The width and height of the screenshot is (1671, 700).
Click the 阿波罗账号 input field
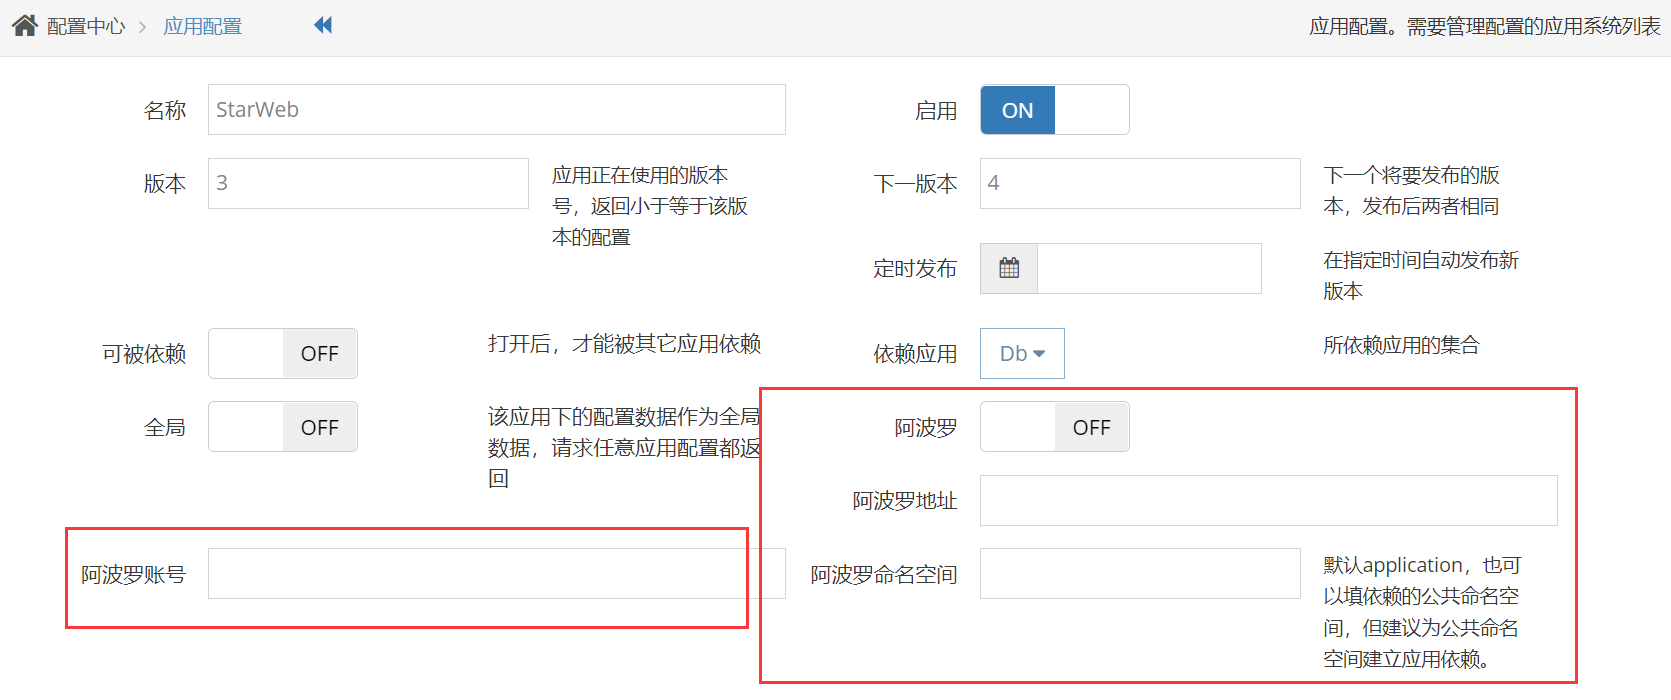496,574
